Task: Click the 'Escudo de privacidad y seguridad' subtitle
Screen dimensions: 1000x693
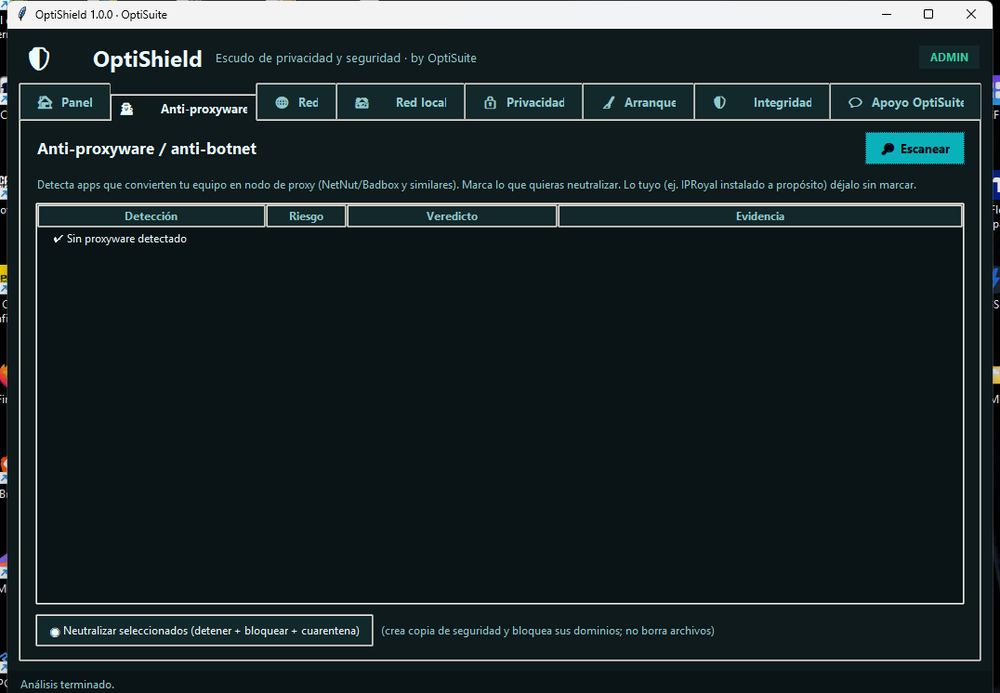Action: click(x=346, y=58)
